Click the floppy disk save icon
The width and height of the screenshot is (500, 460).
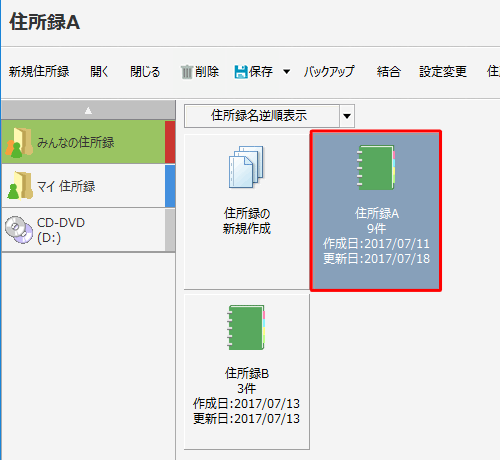241,72
